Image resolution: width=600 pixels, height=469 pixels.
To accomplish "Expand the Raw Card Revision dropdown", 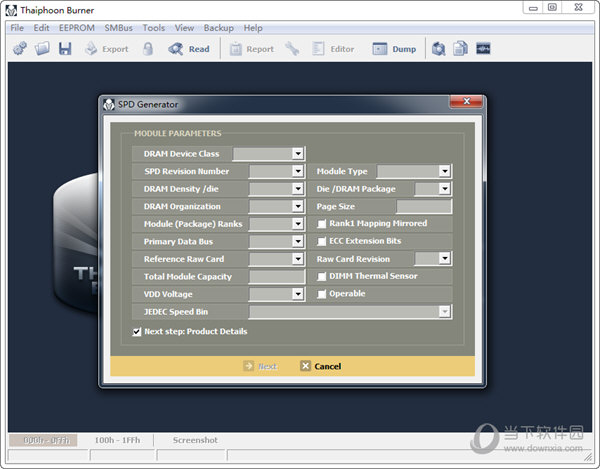I will (444, 259).
